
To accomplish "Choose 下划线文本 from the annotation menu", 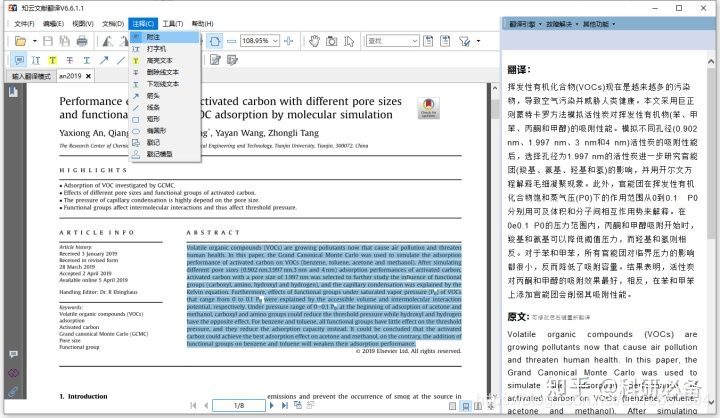I will 165,84.
